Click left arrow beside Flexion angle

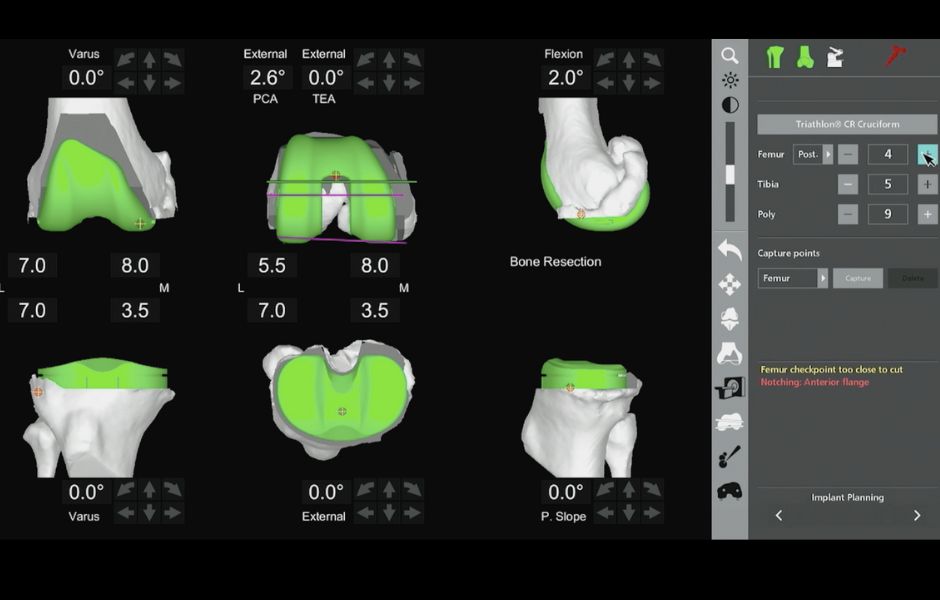tap(605, 83)
